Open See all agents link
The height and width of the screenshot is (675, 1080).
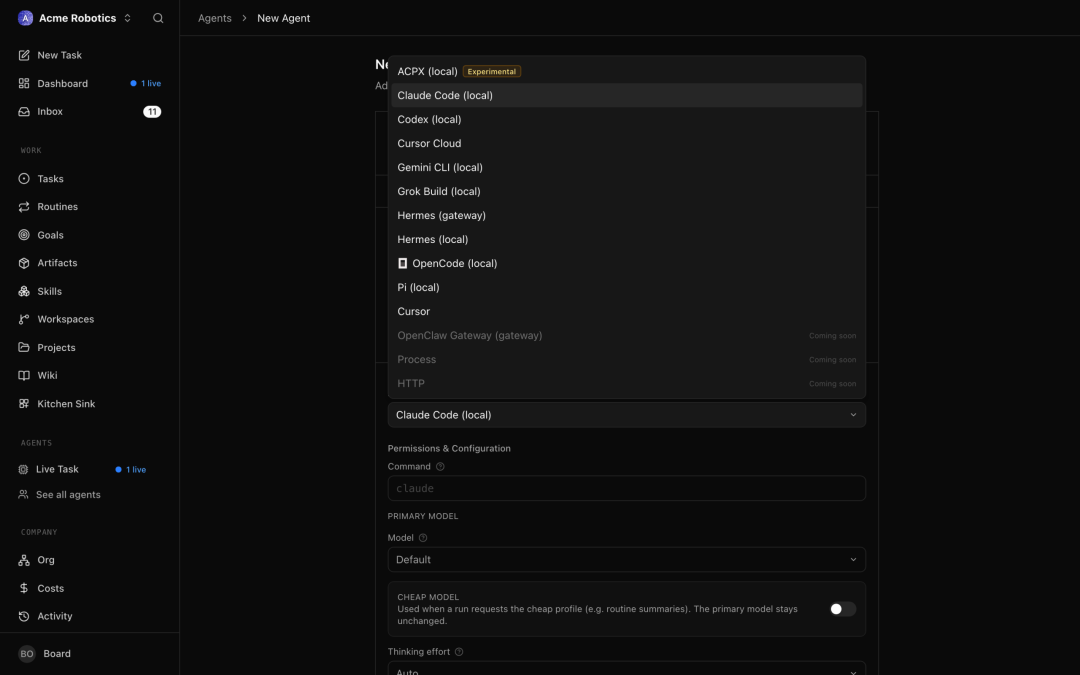[x=68, y=495]
